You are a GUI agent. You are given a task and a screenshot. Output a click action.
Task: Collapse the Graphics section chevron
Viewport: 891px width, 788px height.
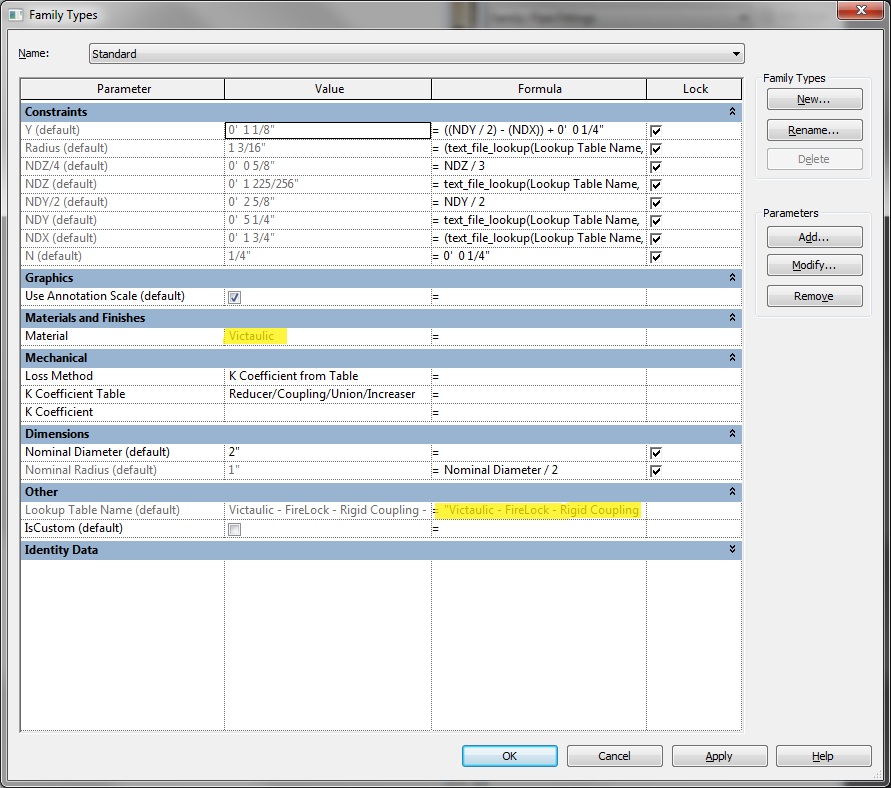tap(732, 278)
